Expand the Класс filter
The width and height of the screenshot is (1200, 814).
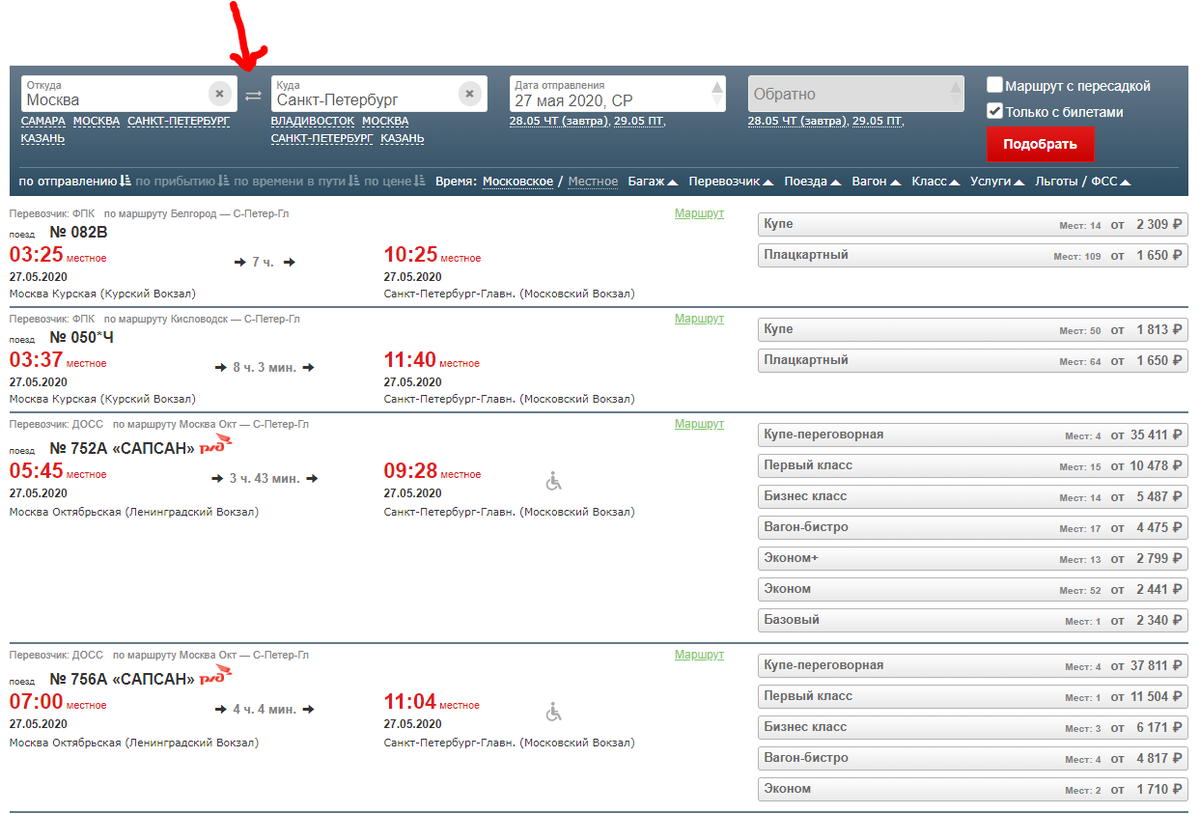[x=936, y=182]
